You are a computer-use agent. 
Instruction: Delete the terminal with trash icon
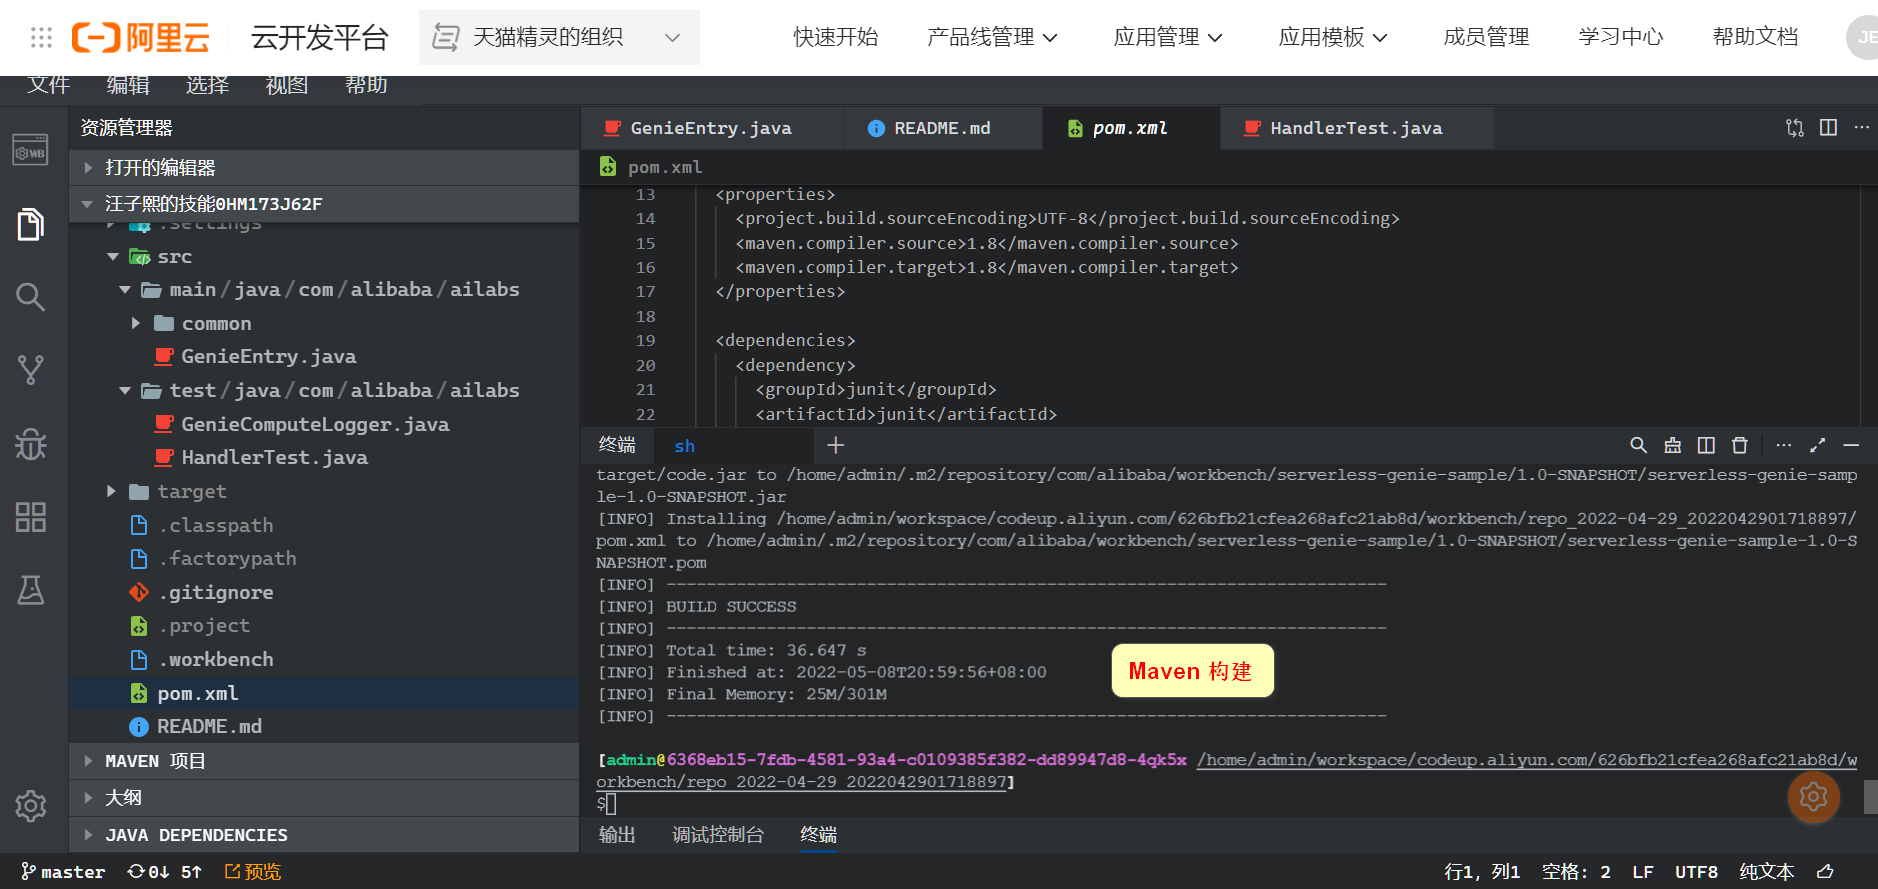(1740, 445)
